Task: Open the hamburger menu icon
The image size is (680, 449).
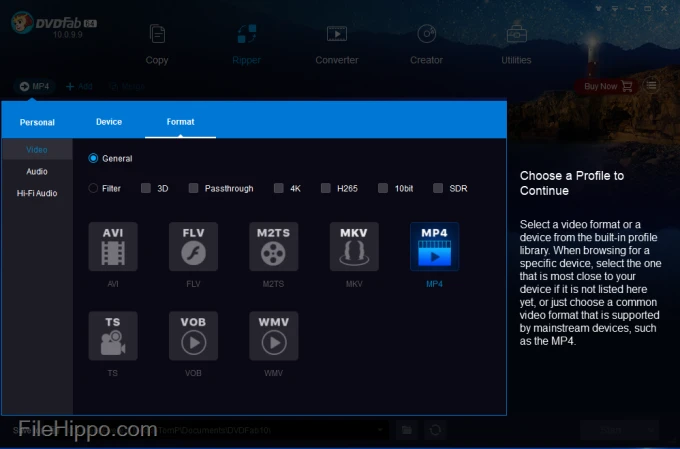Action: (x=651, y=85)
